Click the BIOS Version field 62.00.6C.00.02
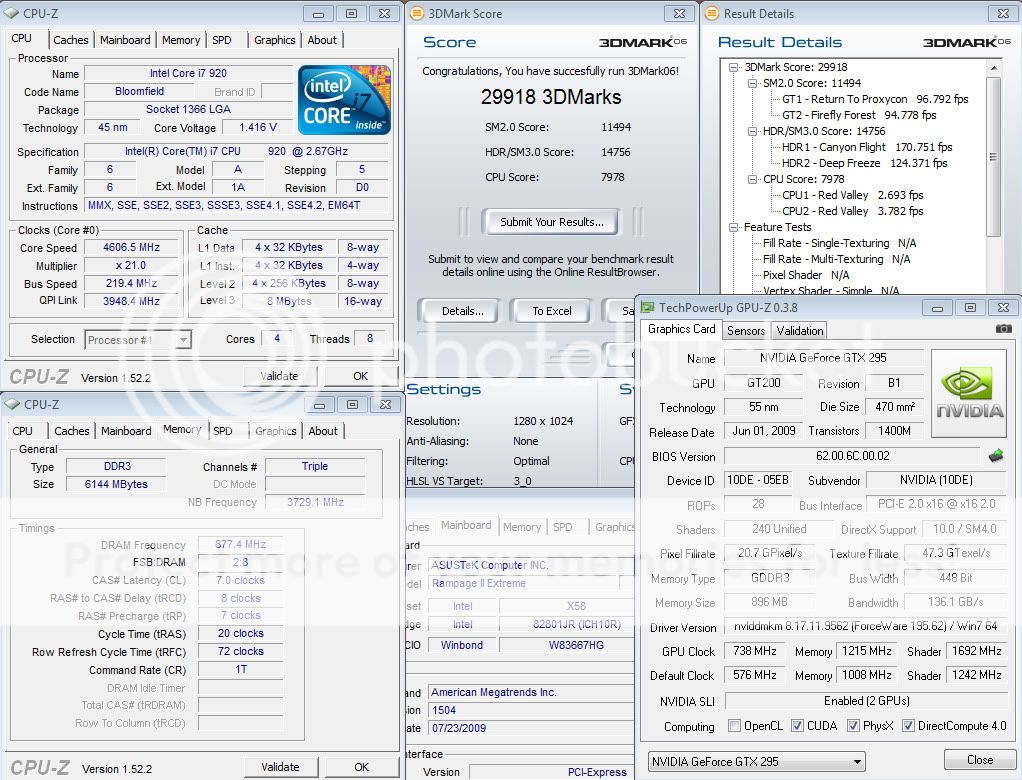Screen dimensions: 1022x780 853,456
